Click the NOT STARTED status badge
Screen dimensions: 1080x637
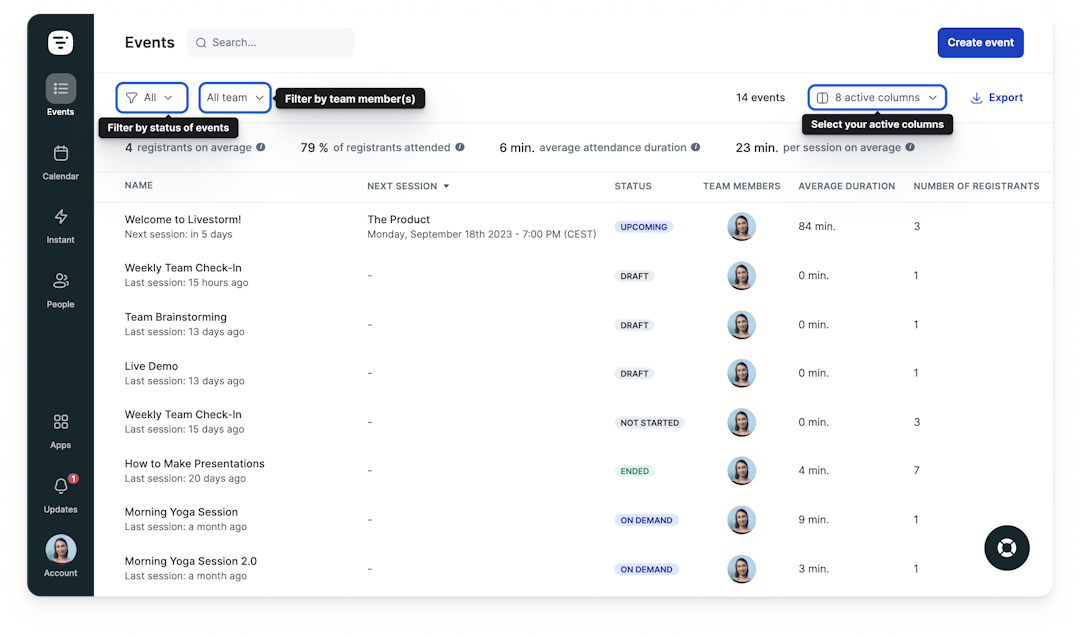[x=650, y=423]
